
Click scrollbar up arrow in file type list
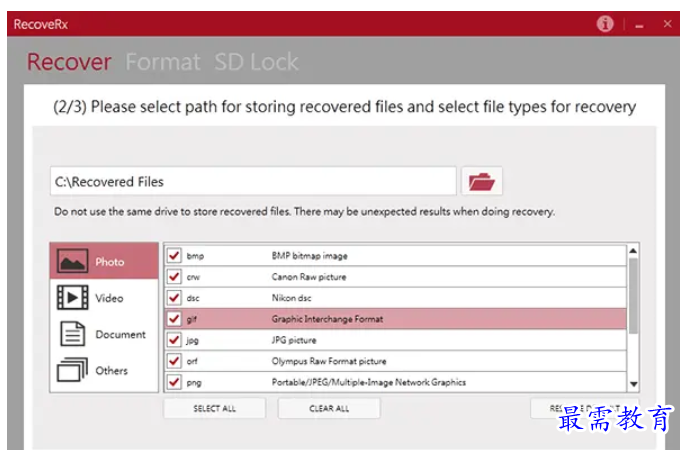click(x=633, y=251)
